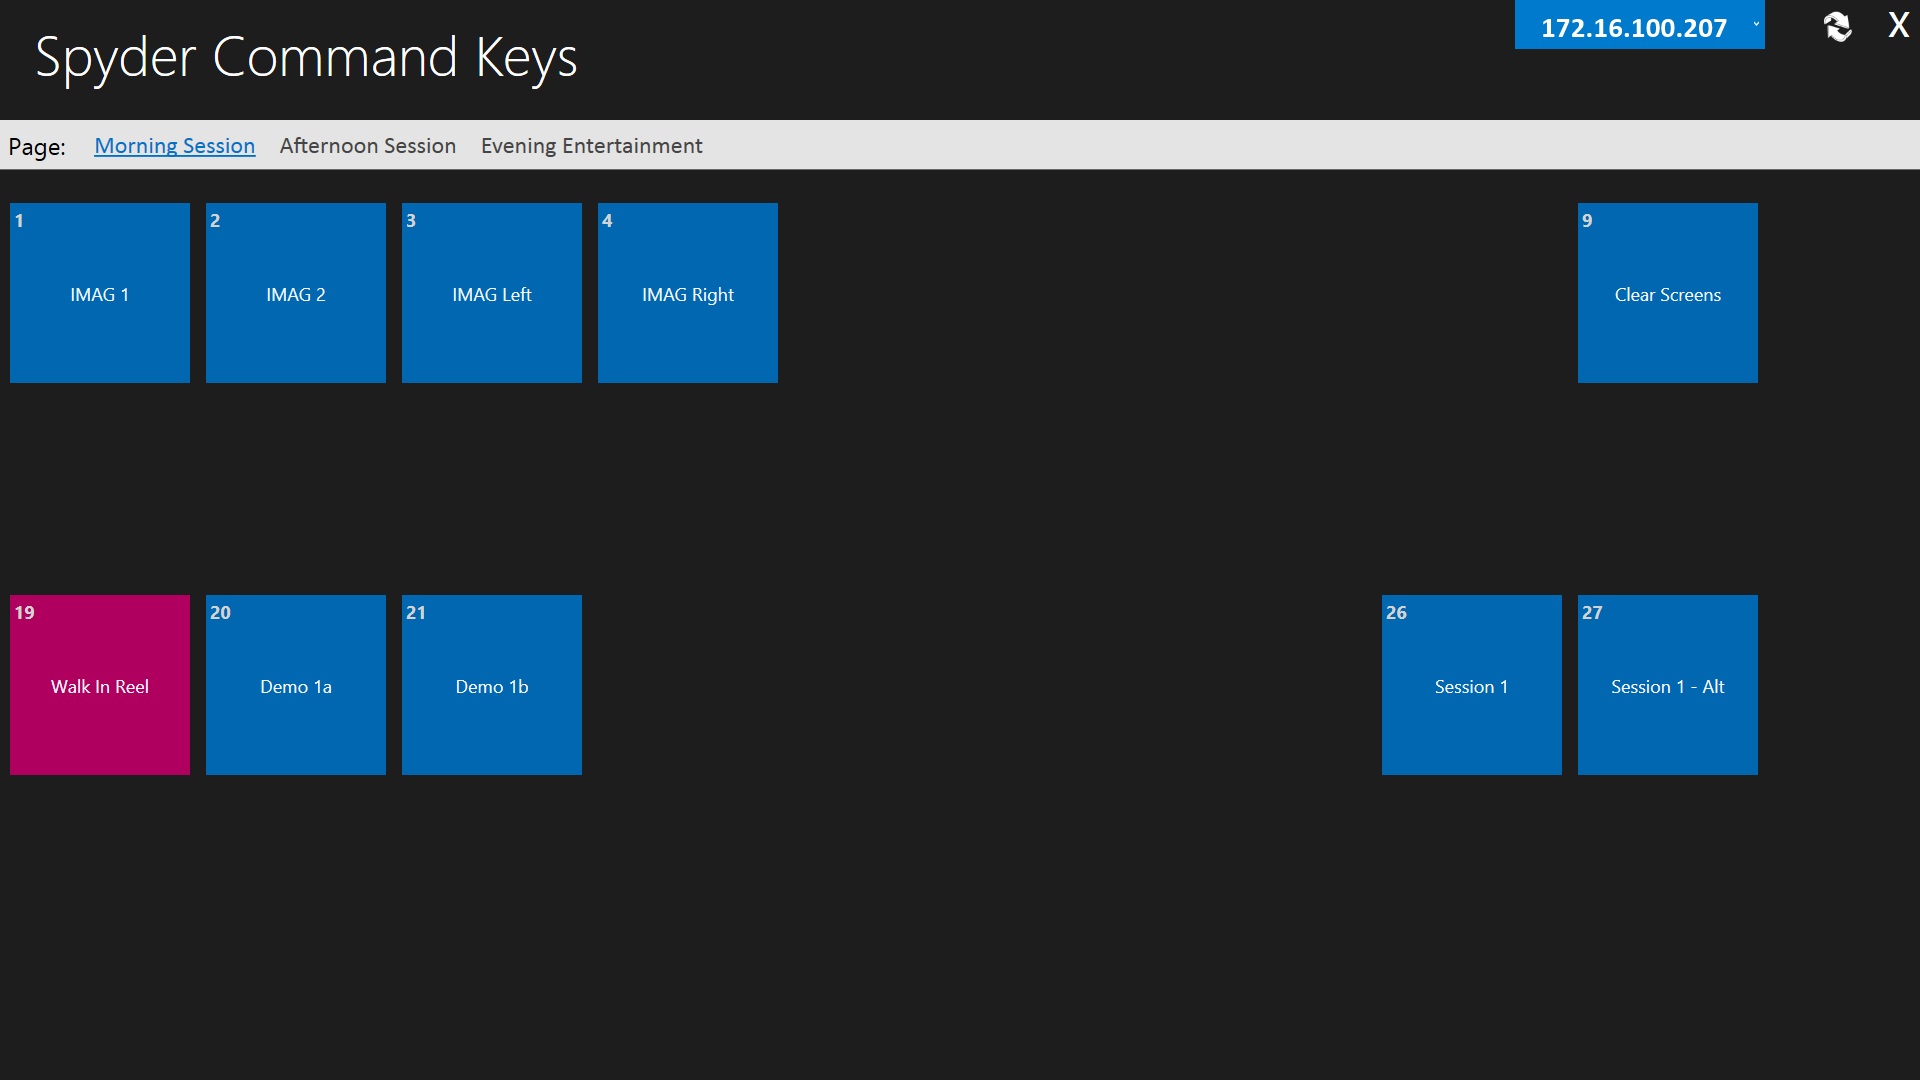
Task: Open the Evening Entertainment page
Action: [x=592, y=146]
